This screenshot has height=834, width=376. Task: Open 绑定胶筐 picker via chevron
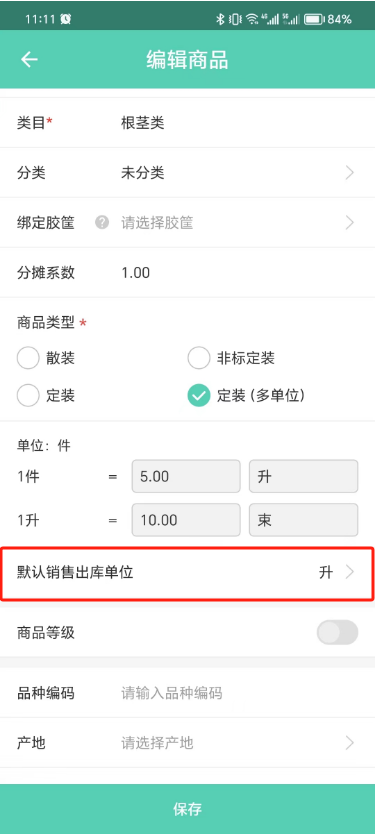349,222
